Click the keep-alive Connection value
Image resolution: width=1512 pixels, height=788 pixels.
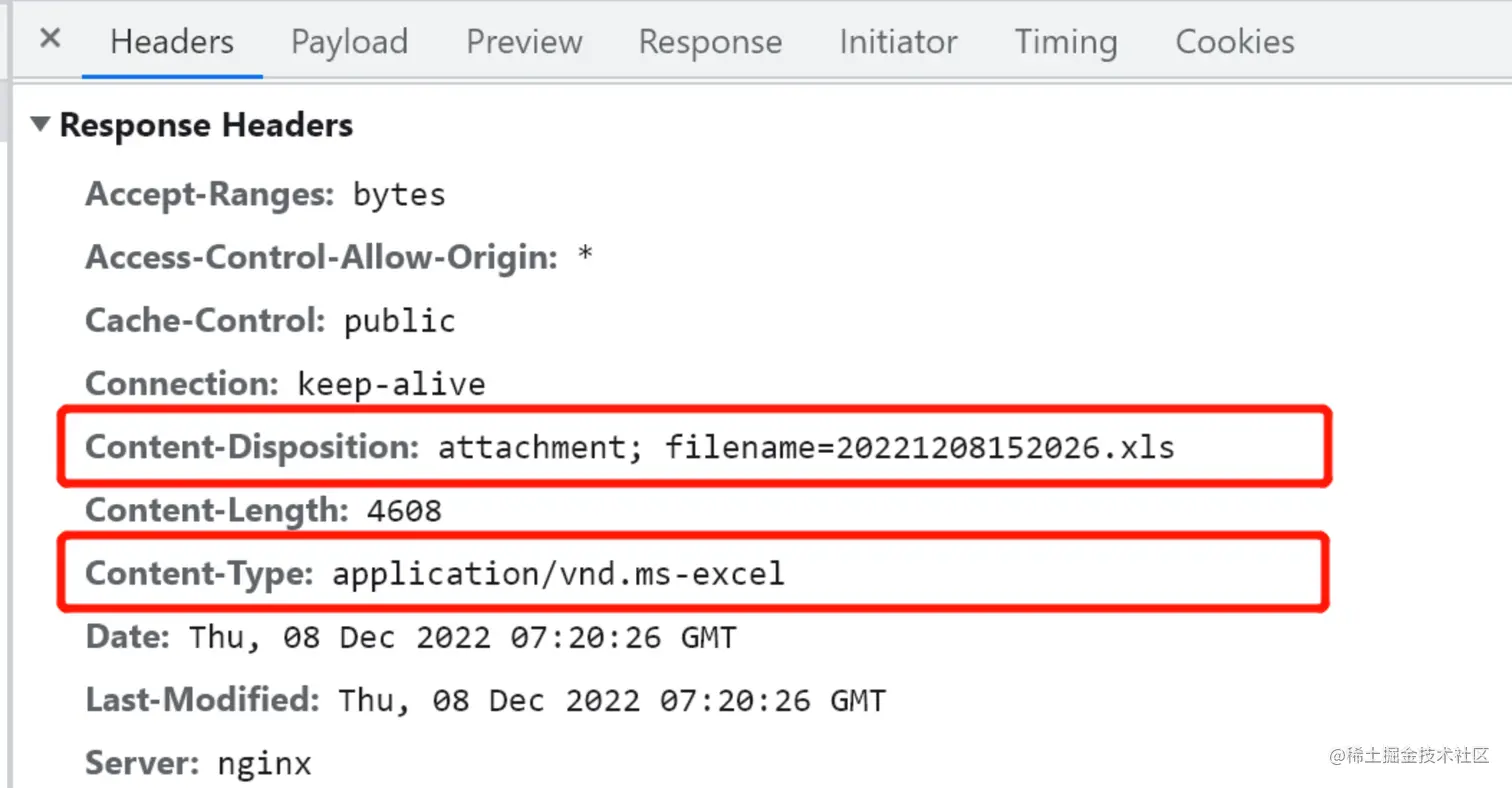[x=391, y=384]
